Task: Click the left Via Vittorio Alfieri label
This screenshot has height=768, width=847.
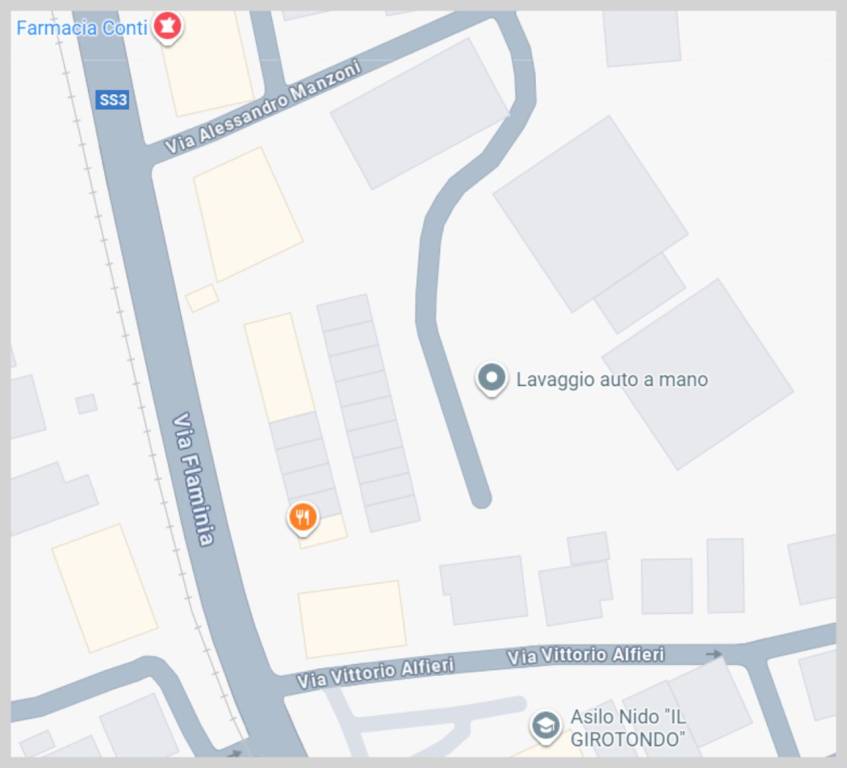Action: (375, 673)
